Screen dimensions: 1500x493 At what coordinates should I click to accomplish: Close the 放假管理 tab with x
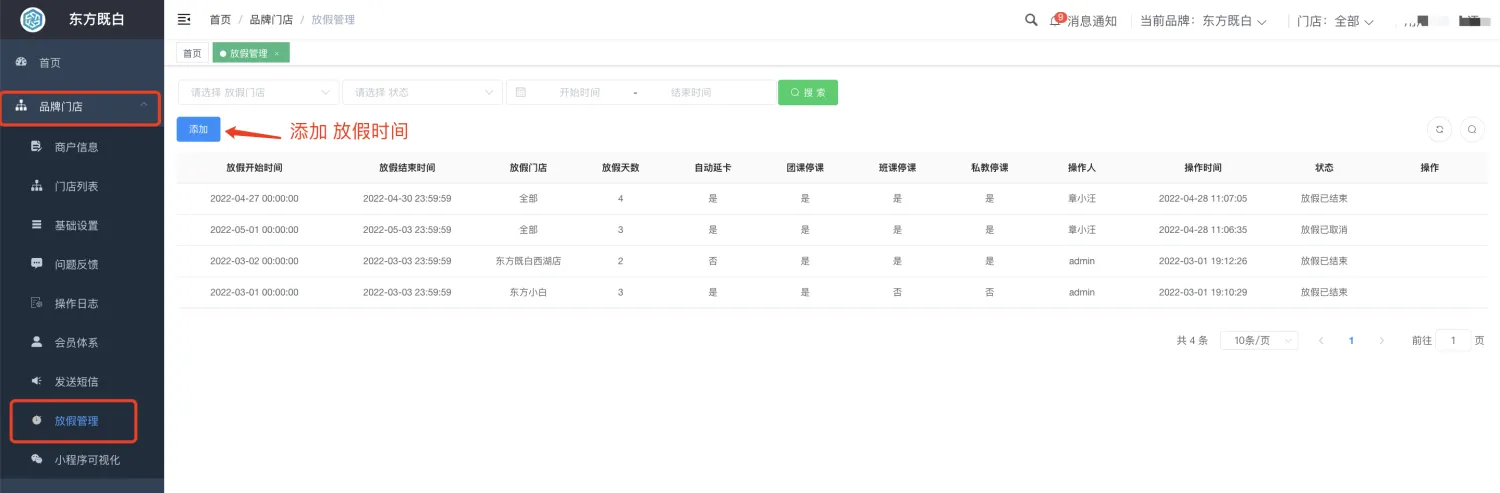pyautogui.click(x=276, y=53)
